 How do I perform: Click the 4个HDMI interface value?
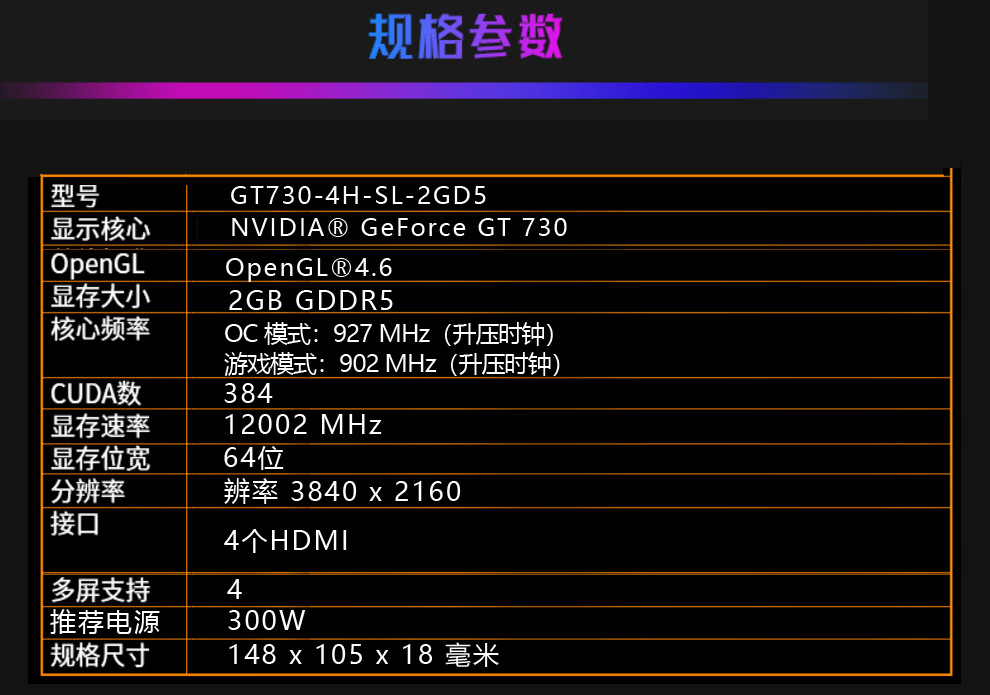point(286,542)
